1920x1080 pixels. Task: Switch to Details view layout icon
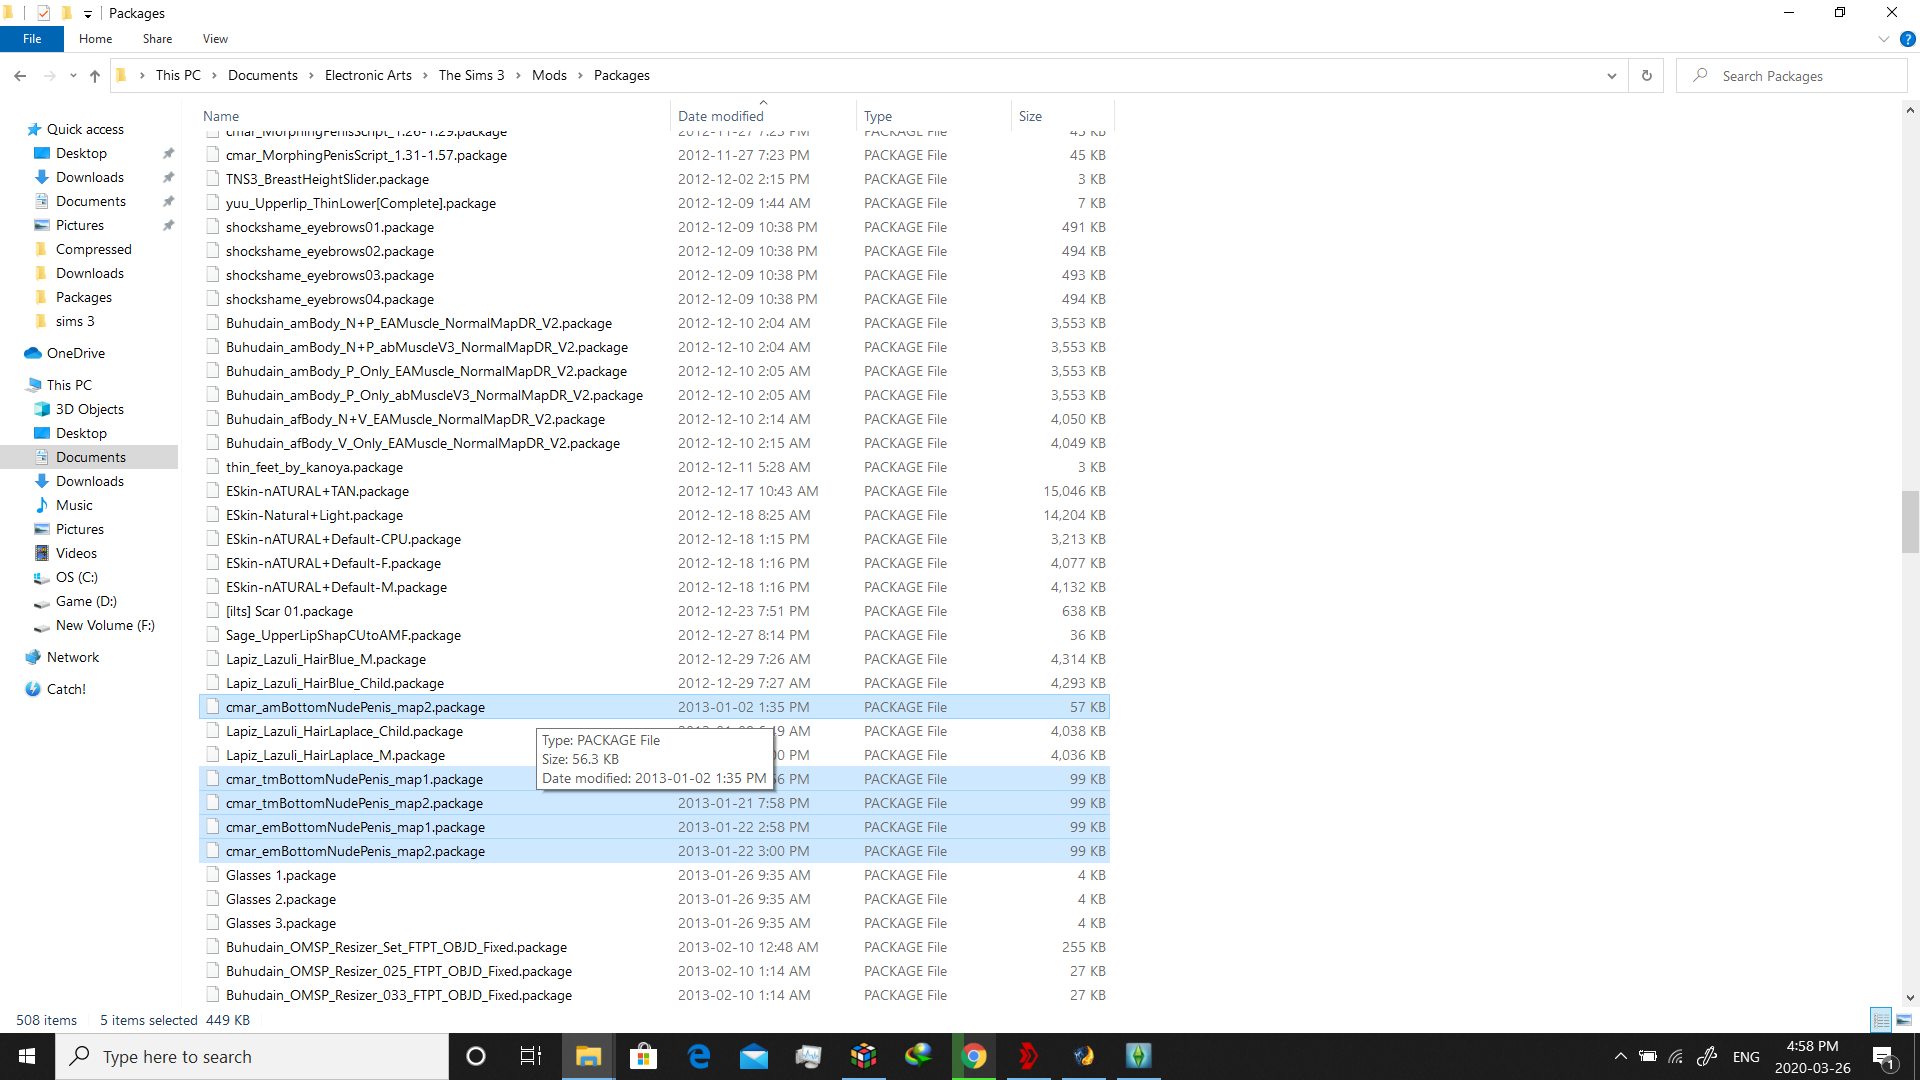pos(1881,1020)
